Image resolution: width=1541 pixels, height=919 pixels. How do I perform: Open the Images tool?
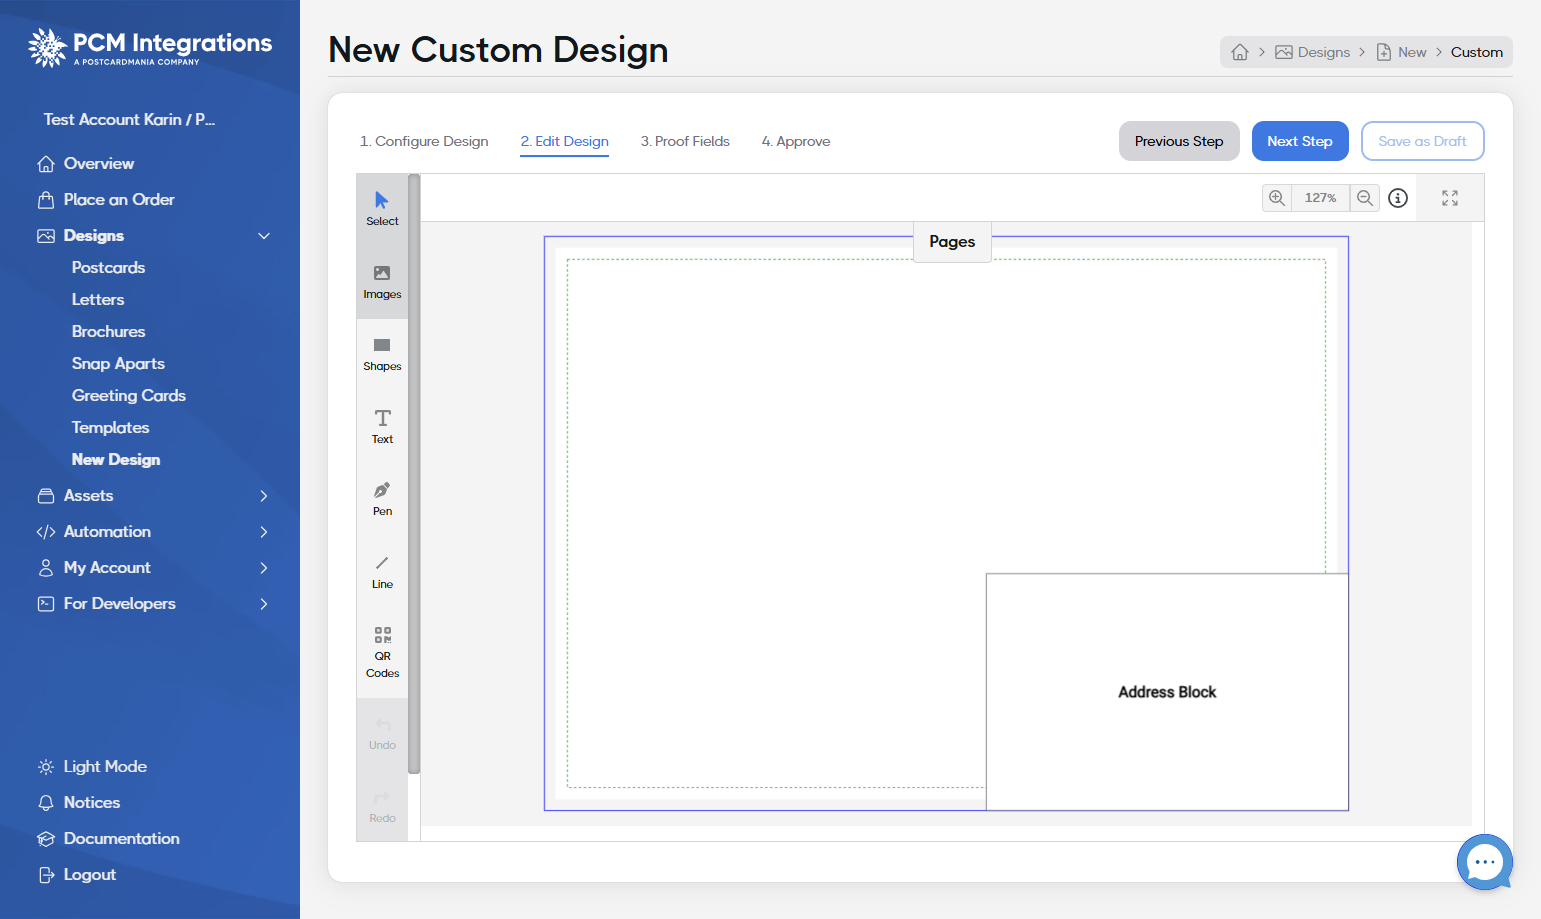click(382, 282)
